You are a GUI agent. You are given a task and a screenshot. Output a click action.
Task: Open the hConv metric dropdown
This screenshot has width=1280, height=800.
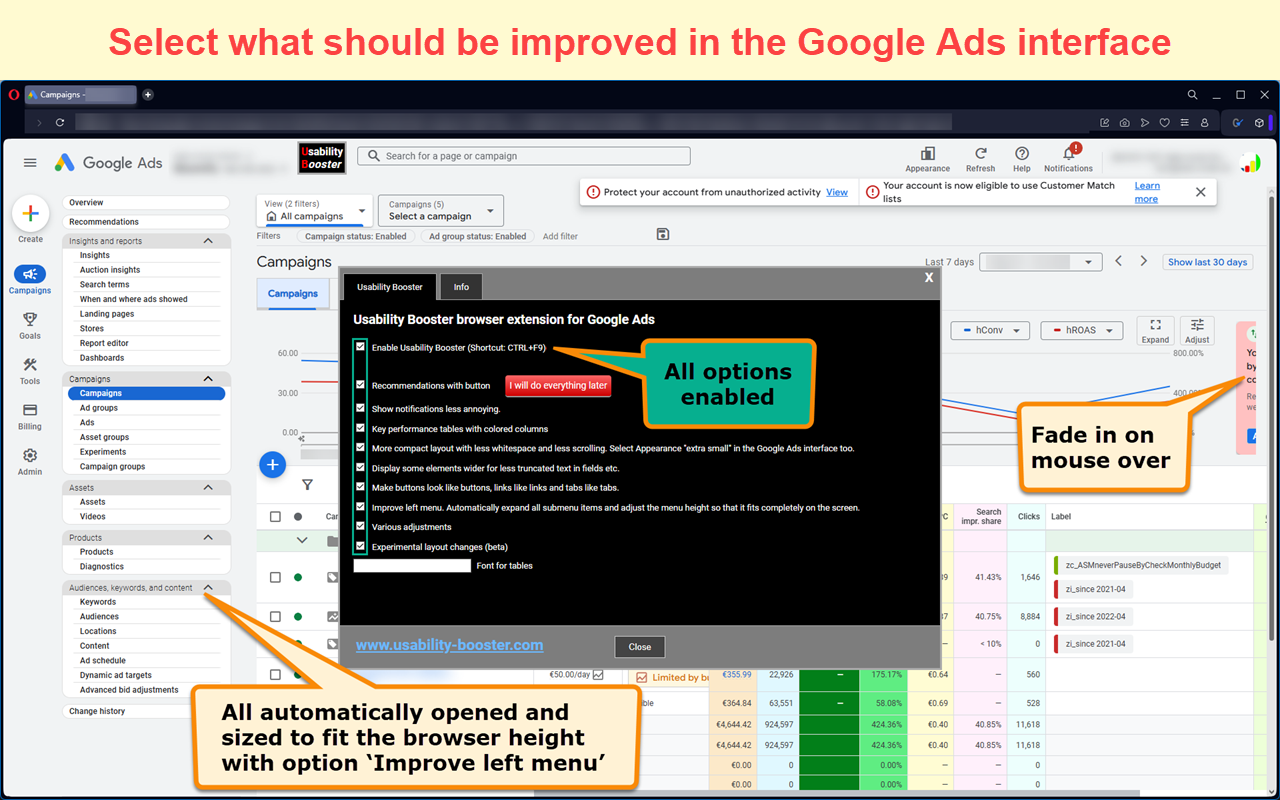pyautogui.click(x=990, y=330)
